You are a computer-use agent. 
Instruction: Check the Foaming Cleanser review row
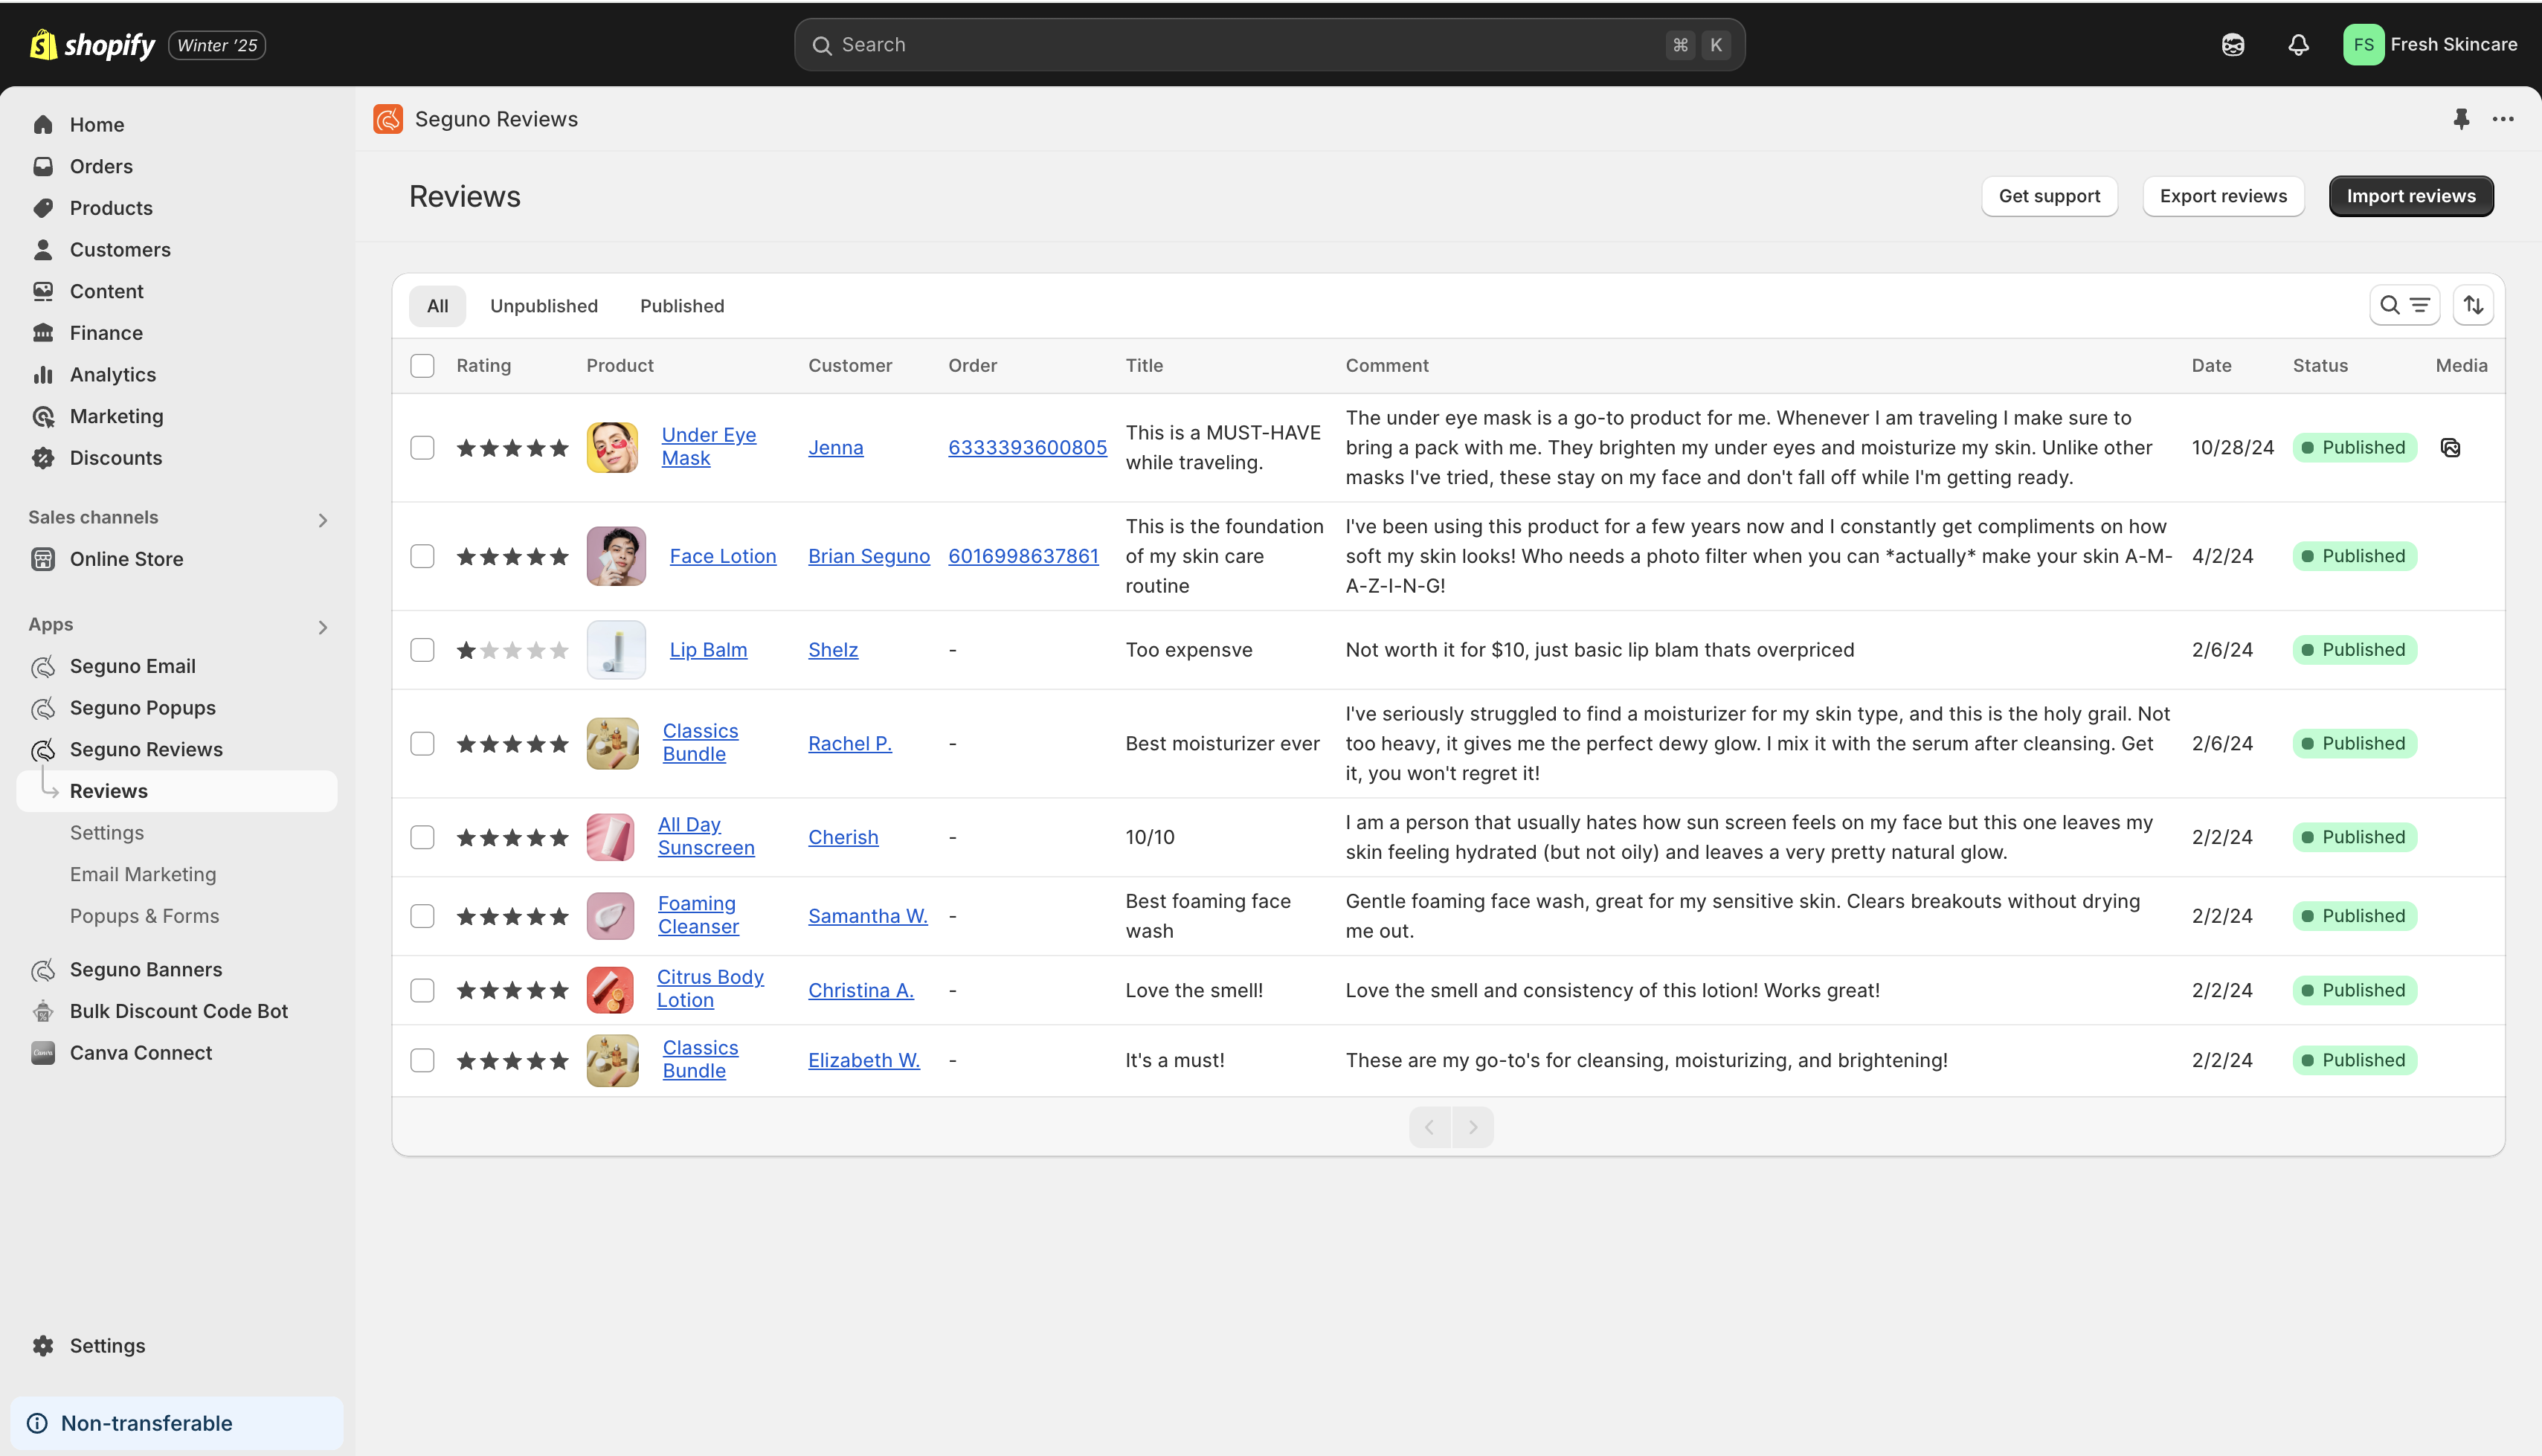(422, 916)
